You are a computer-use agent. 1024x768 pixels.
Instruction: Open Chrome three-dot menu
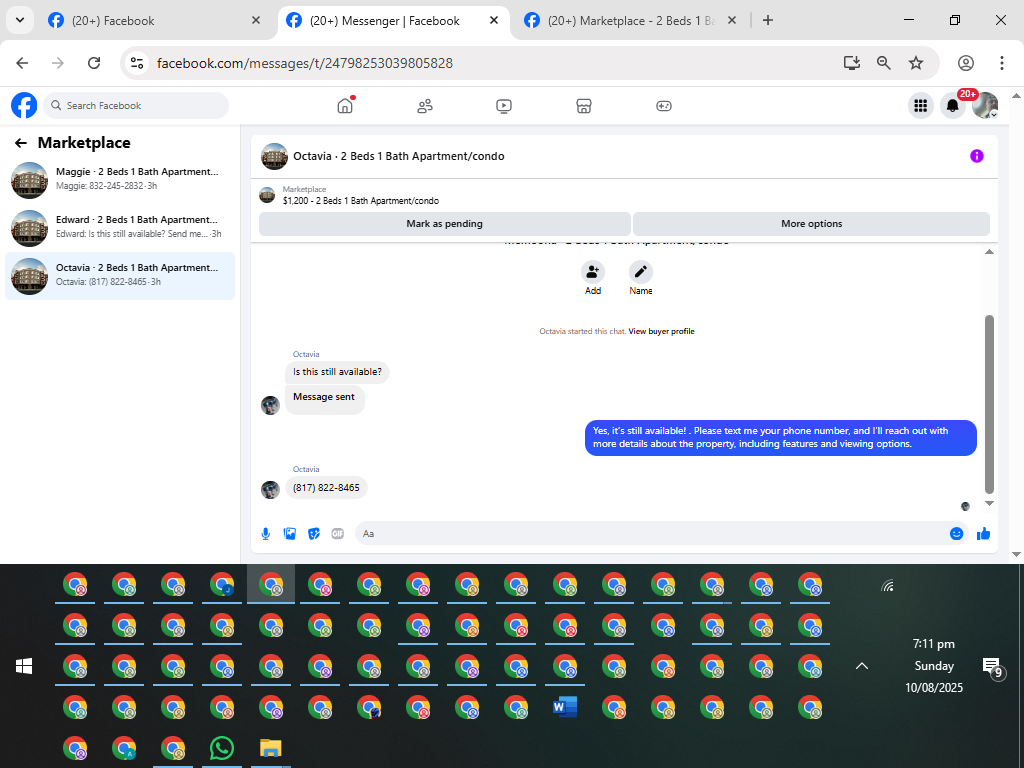click(x=1002, y=63)
